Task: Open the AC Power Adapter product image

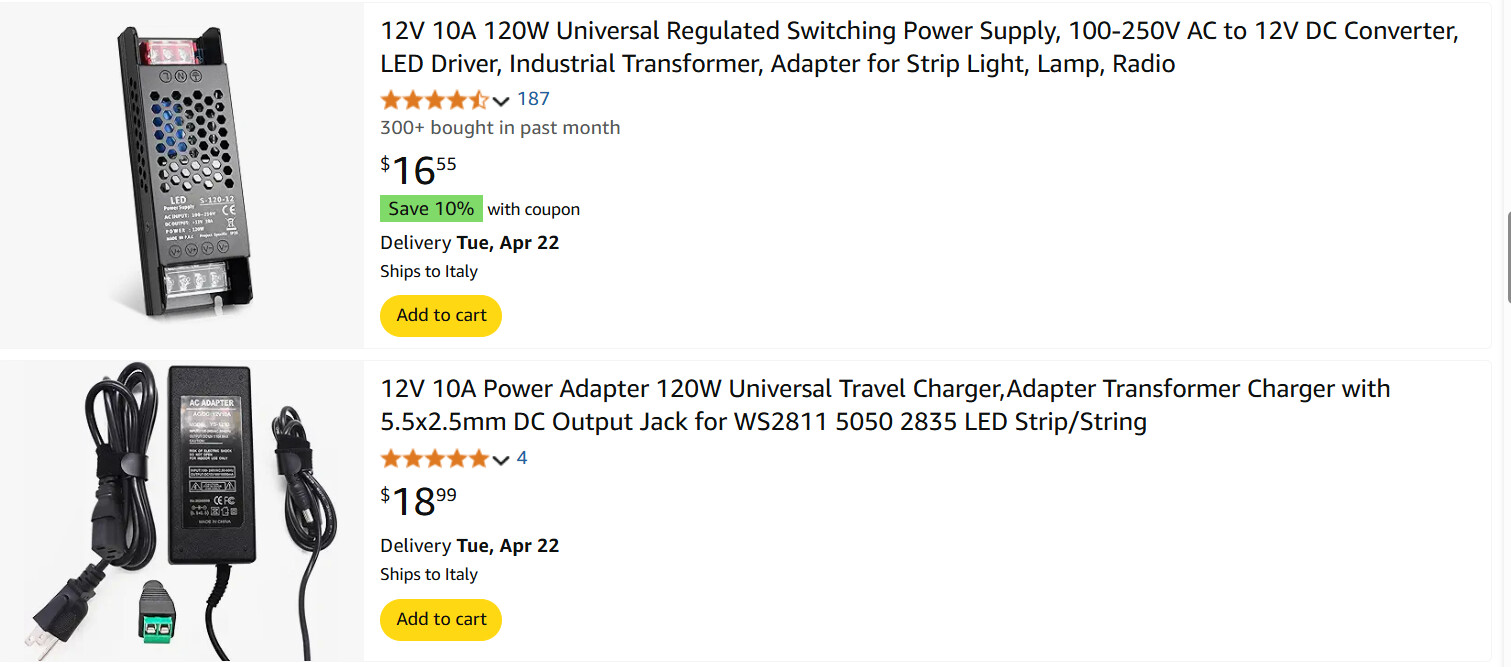Action: pos(181,510)
